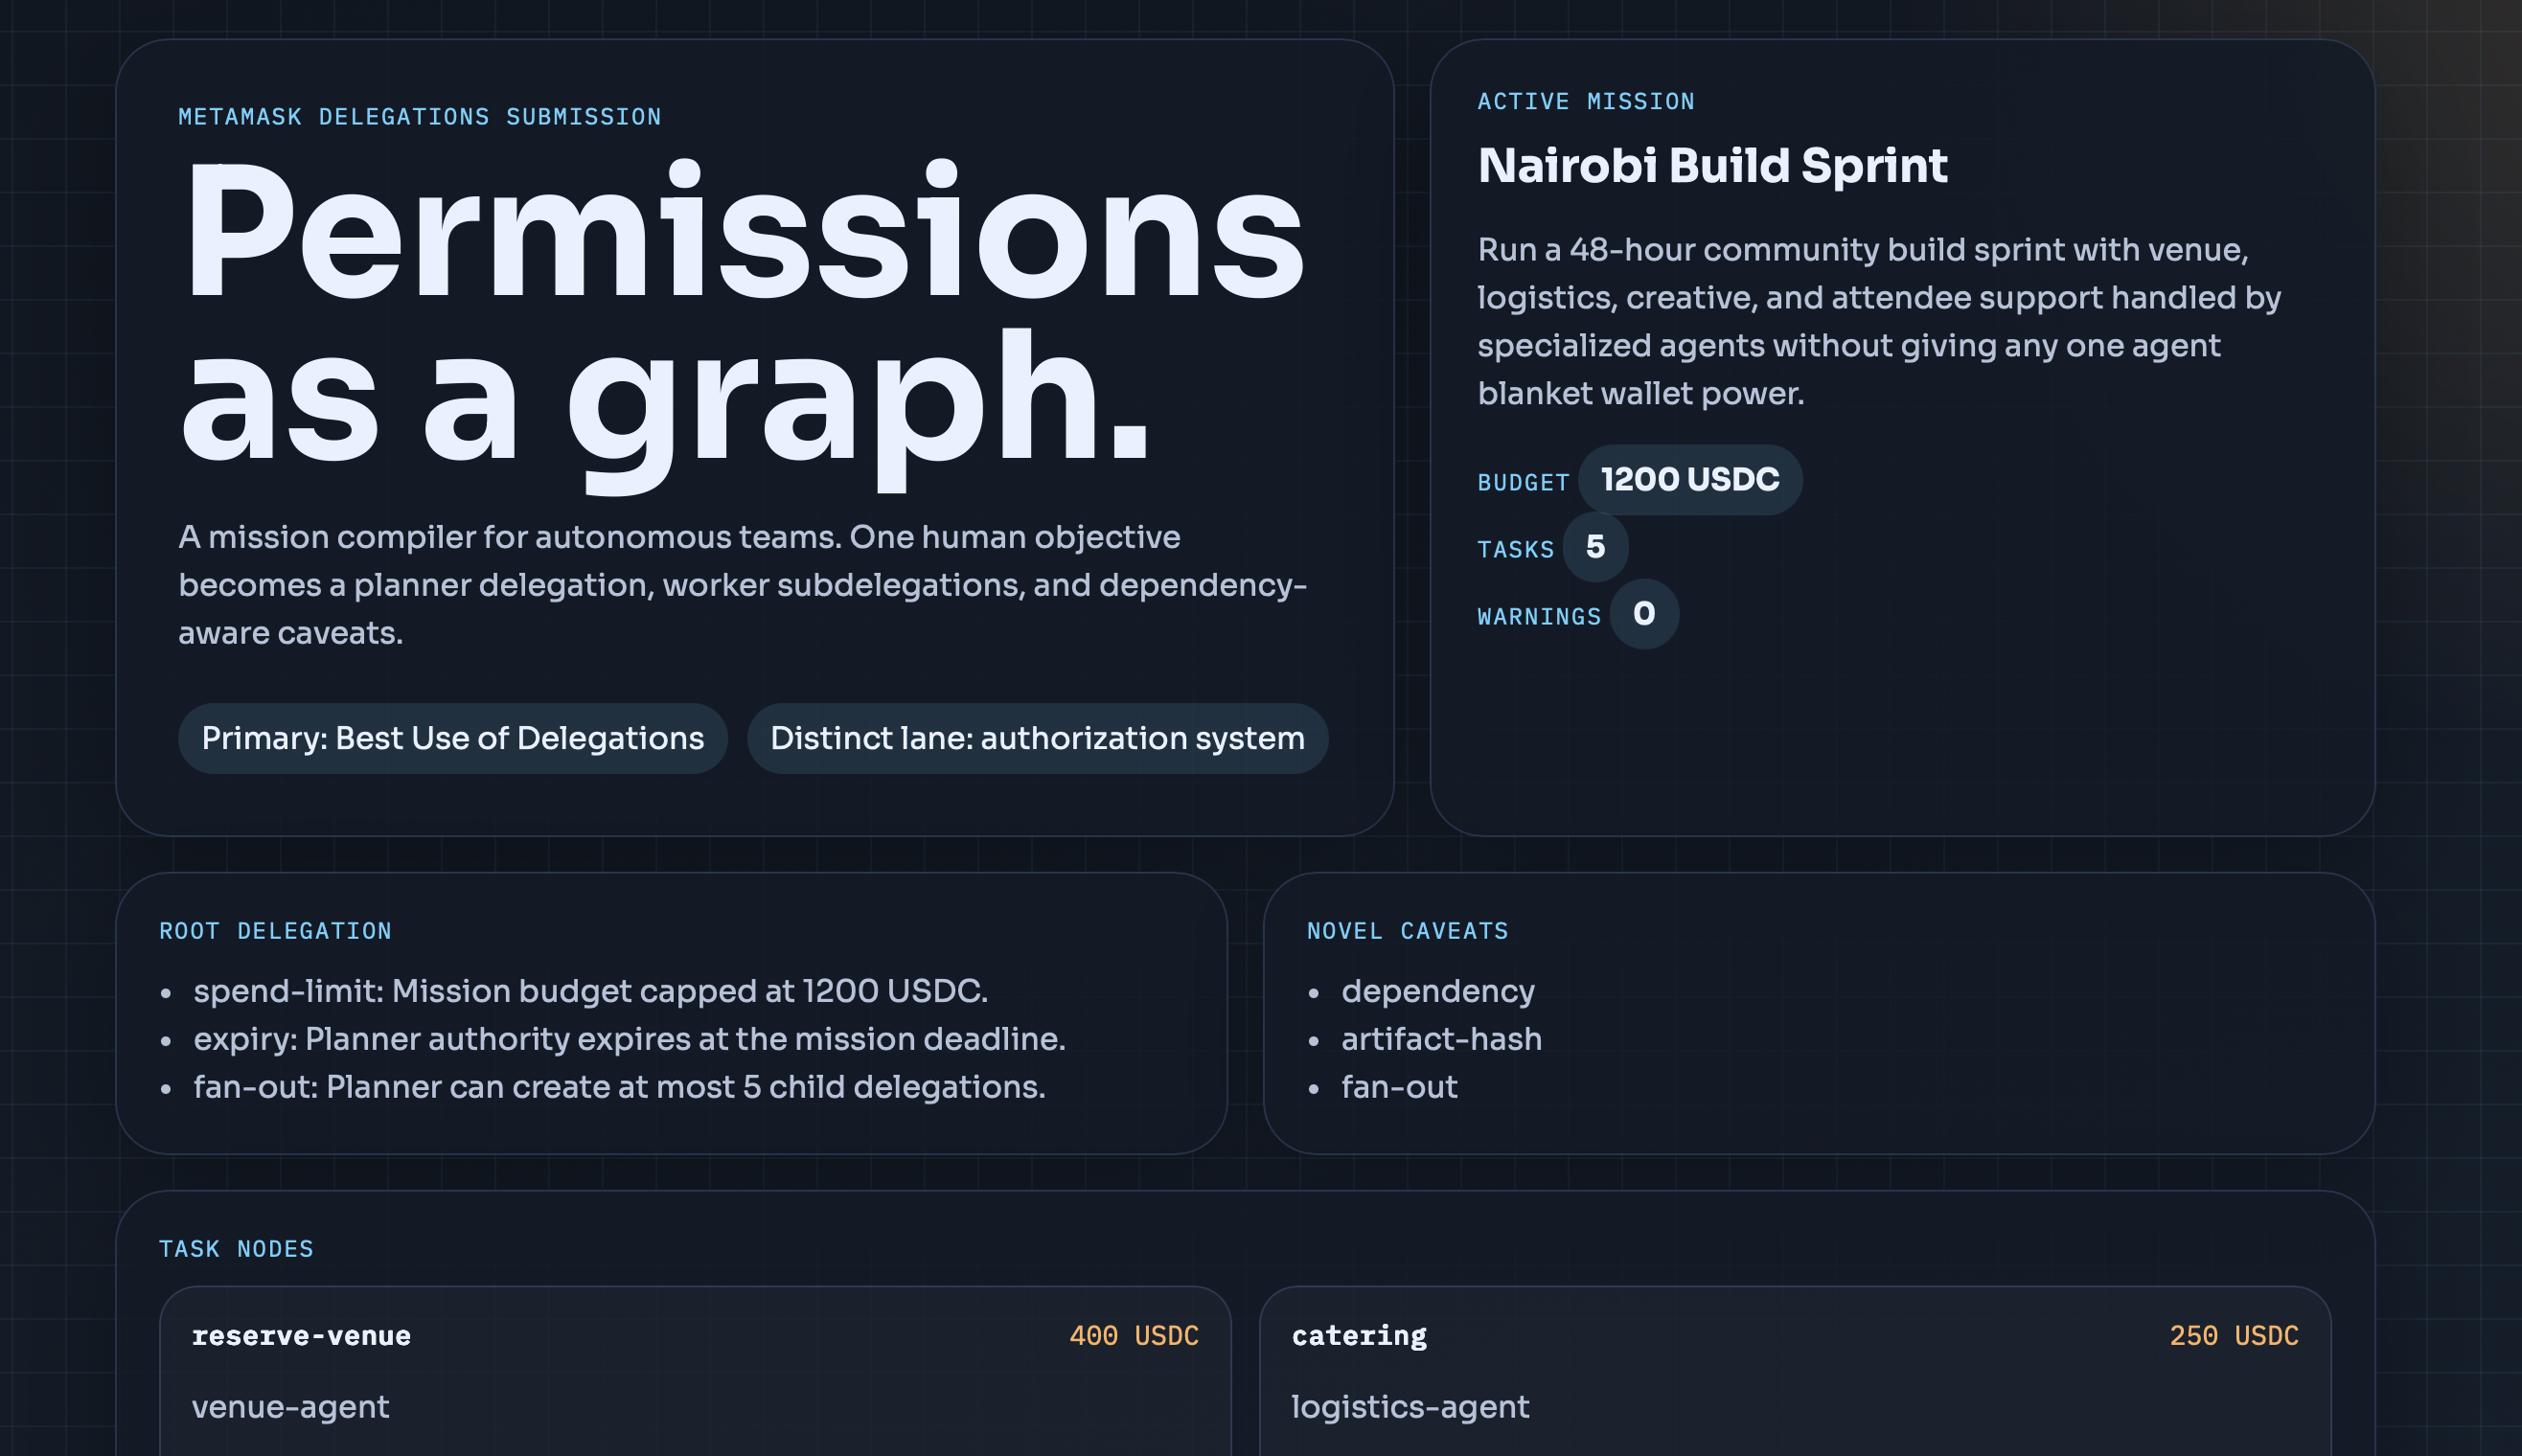The image size is (2522, 1456).
Task: Click the 'NOVEL CAVEATS' heading
Action: pos(1407,931)
